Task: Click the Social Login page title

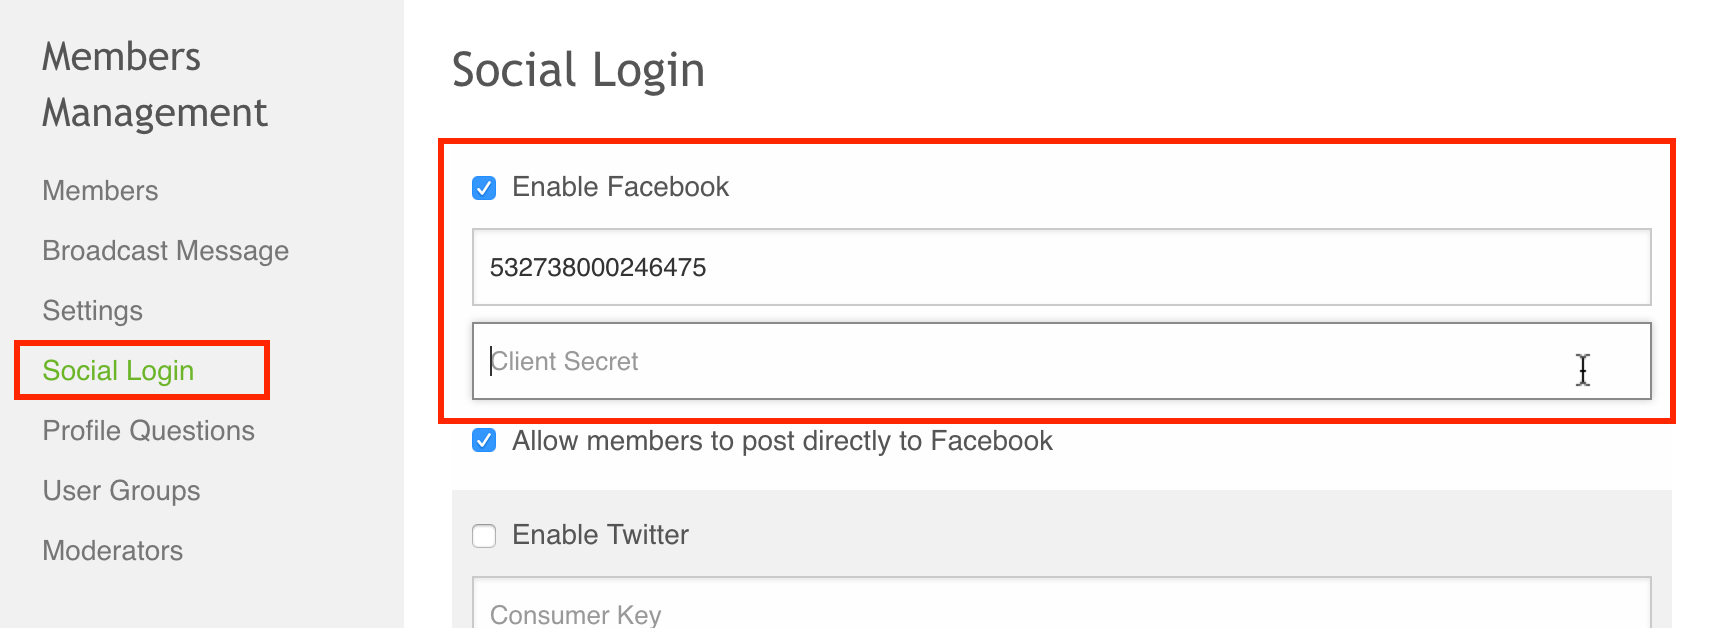Action: pos(578,70)
